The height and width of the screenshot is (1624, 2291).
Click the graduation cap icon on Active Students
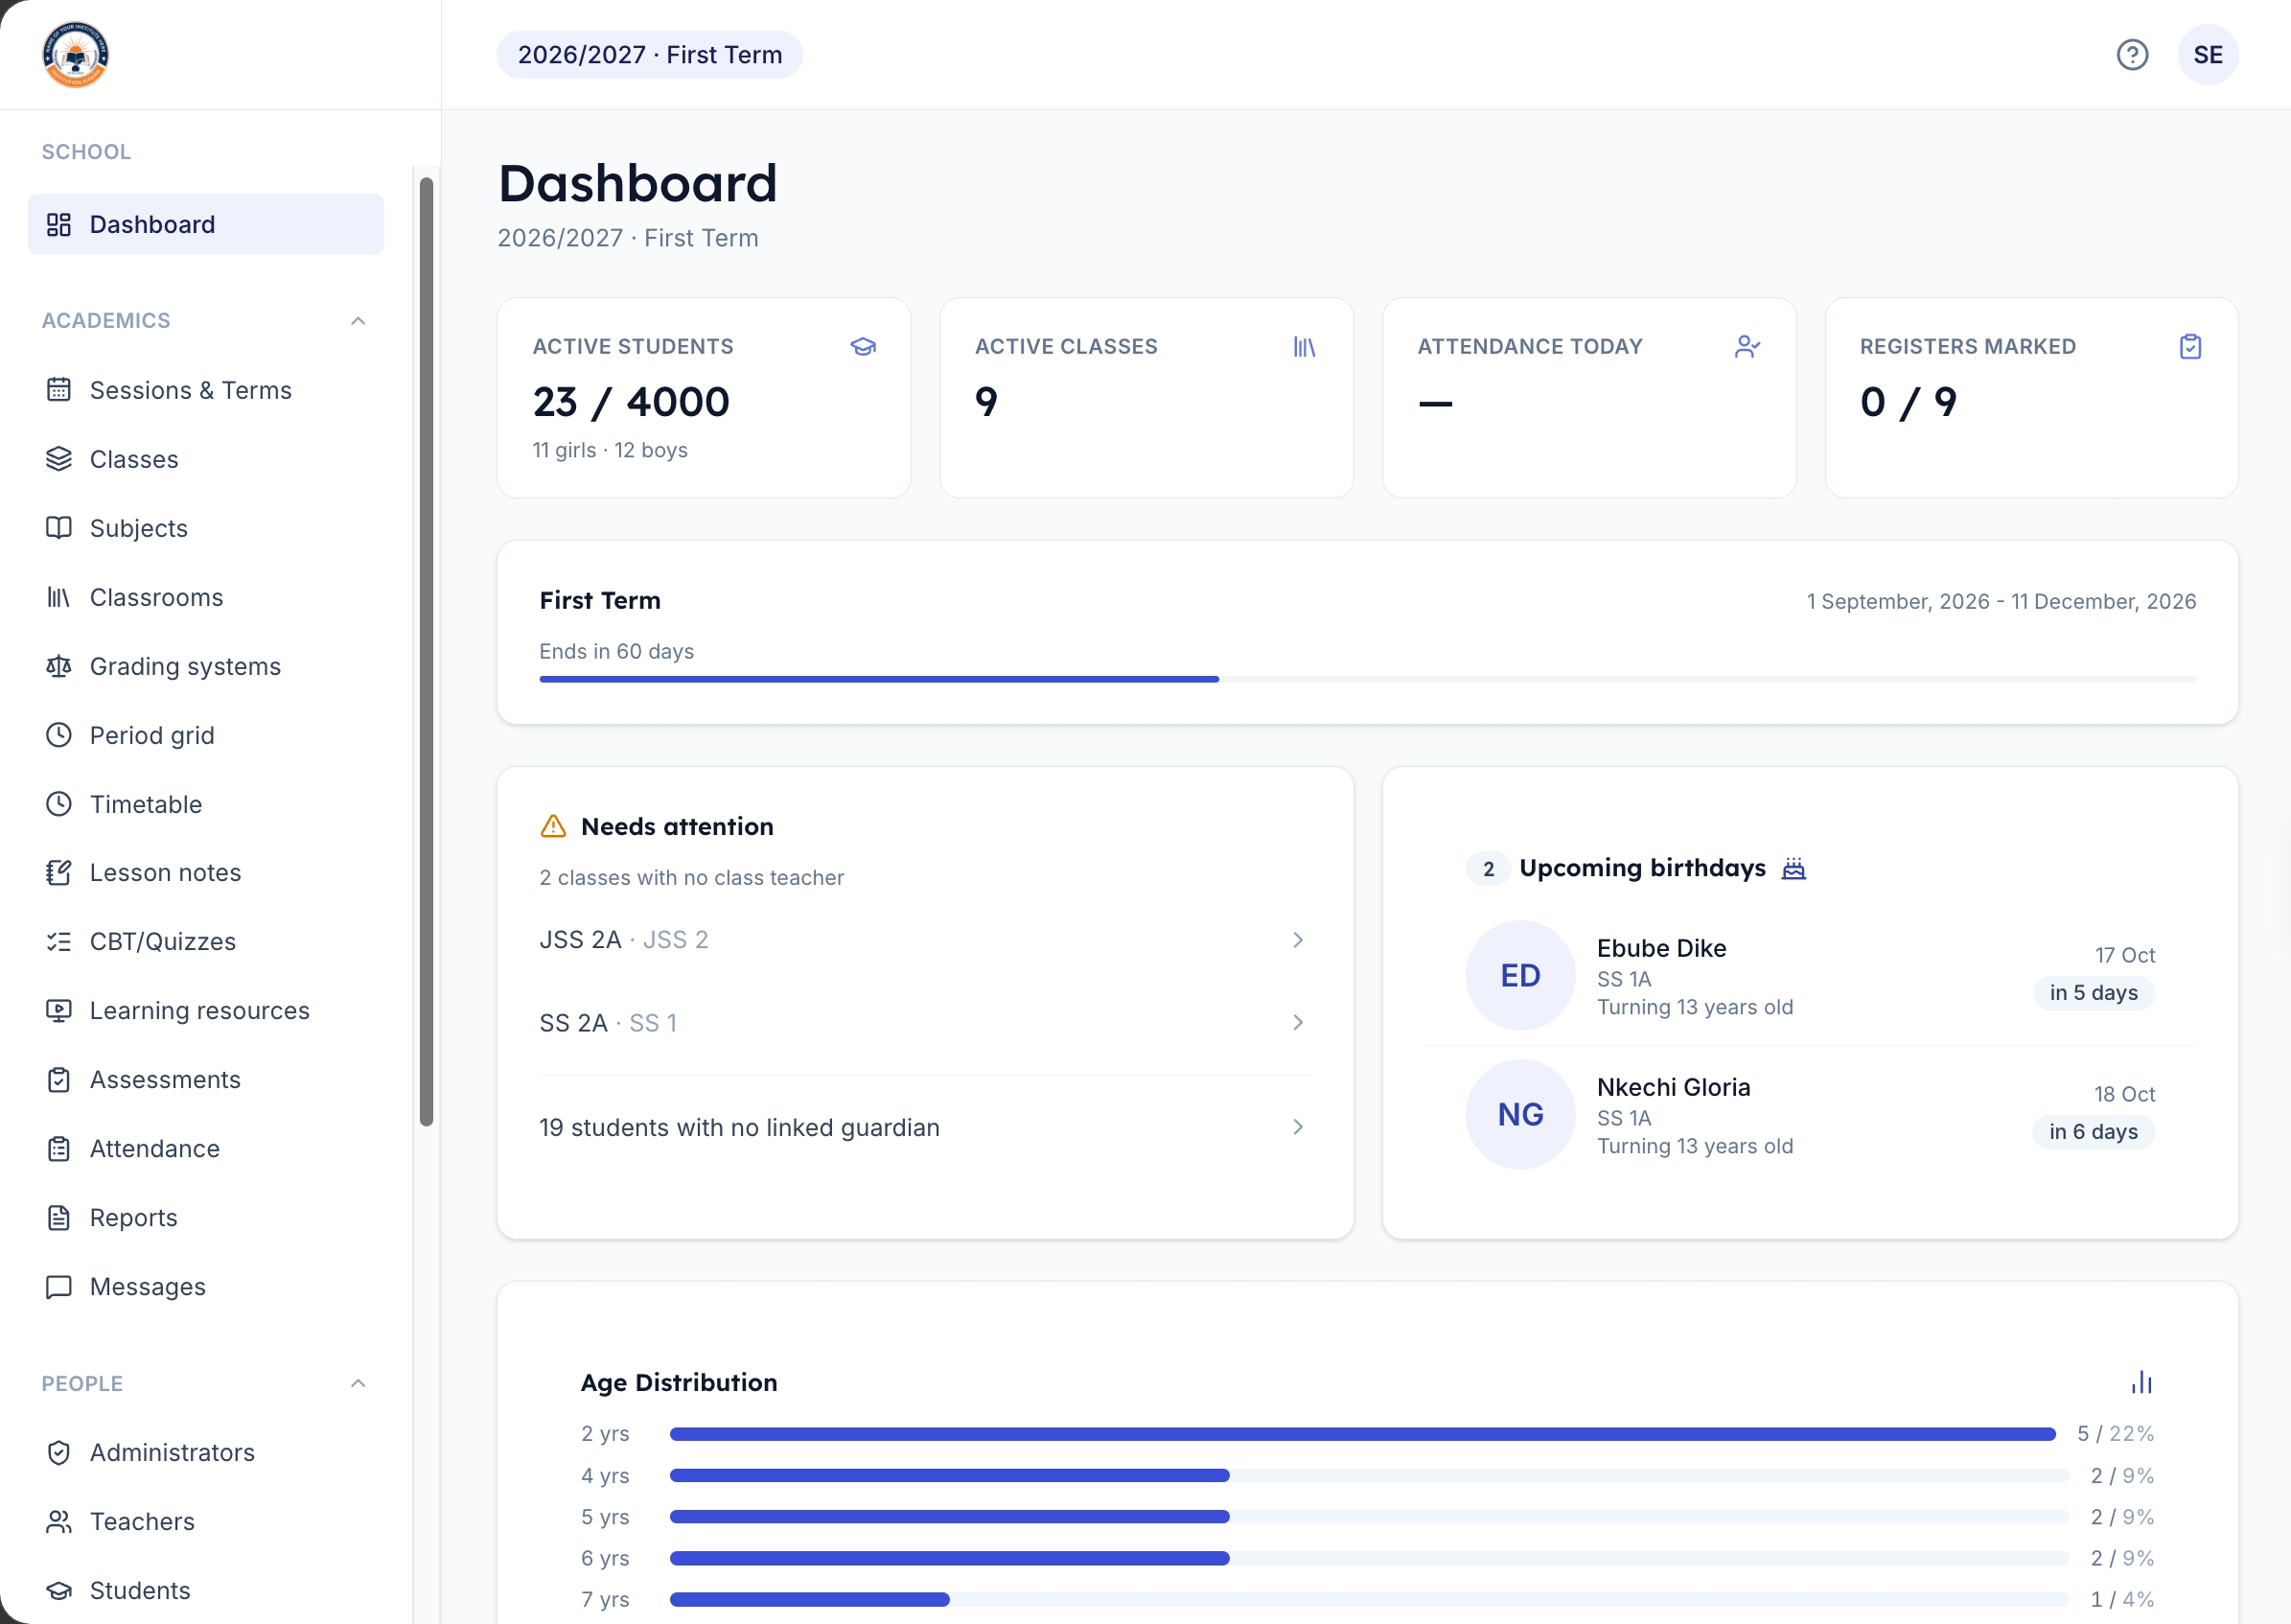pyautogui.click(x=863, y=346)
